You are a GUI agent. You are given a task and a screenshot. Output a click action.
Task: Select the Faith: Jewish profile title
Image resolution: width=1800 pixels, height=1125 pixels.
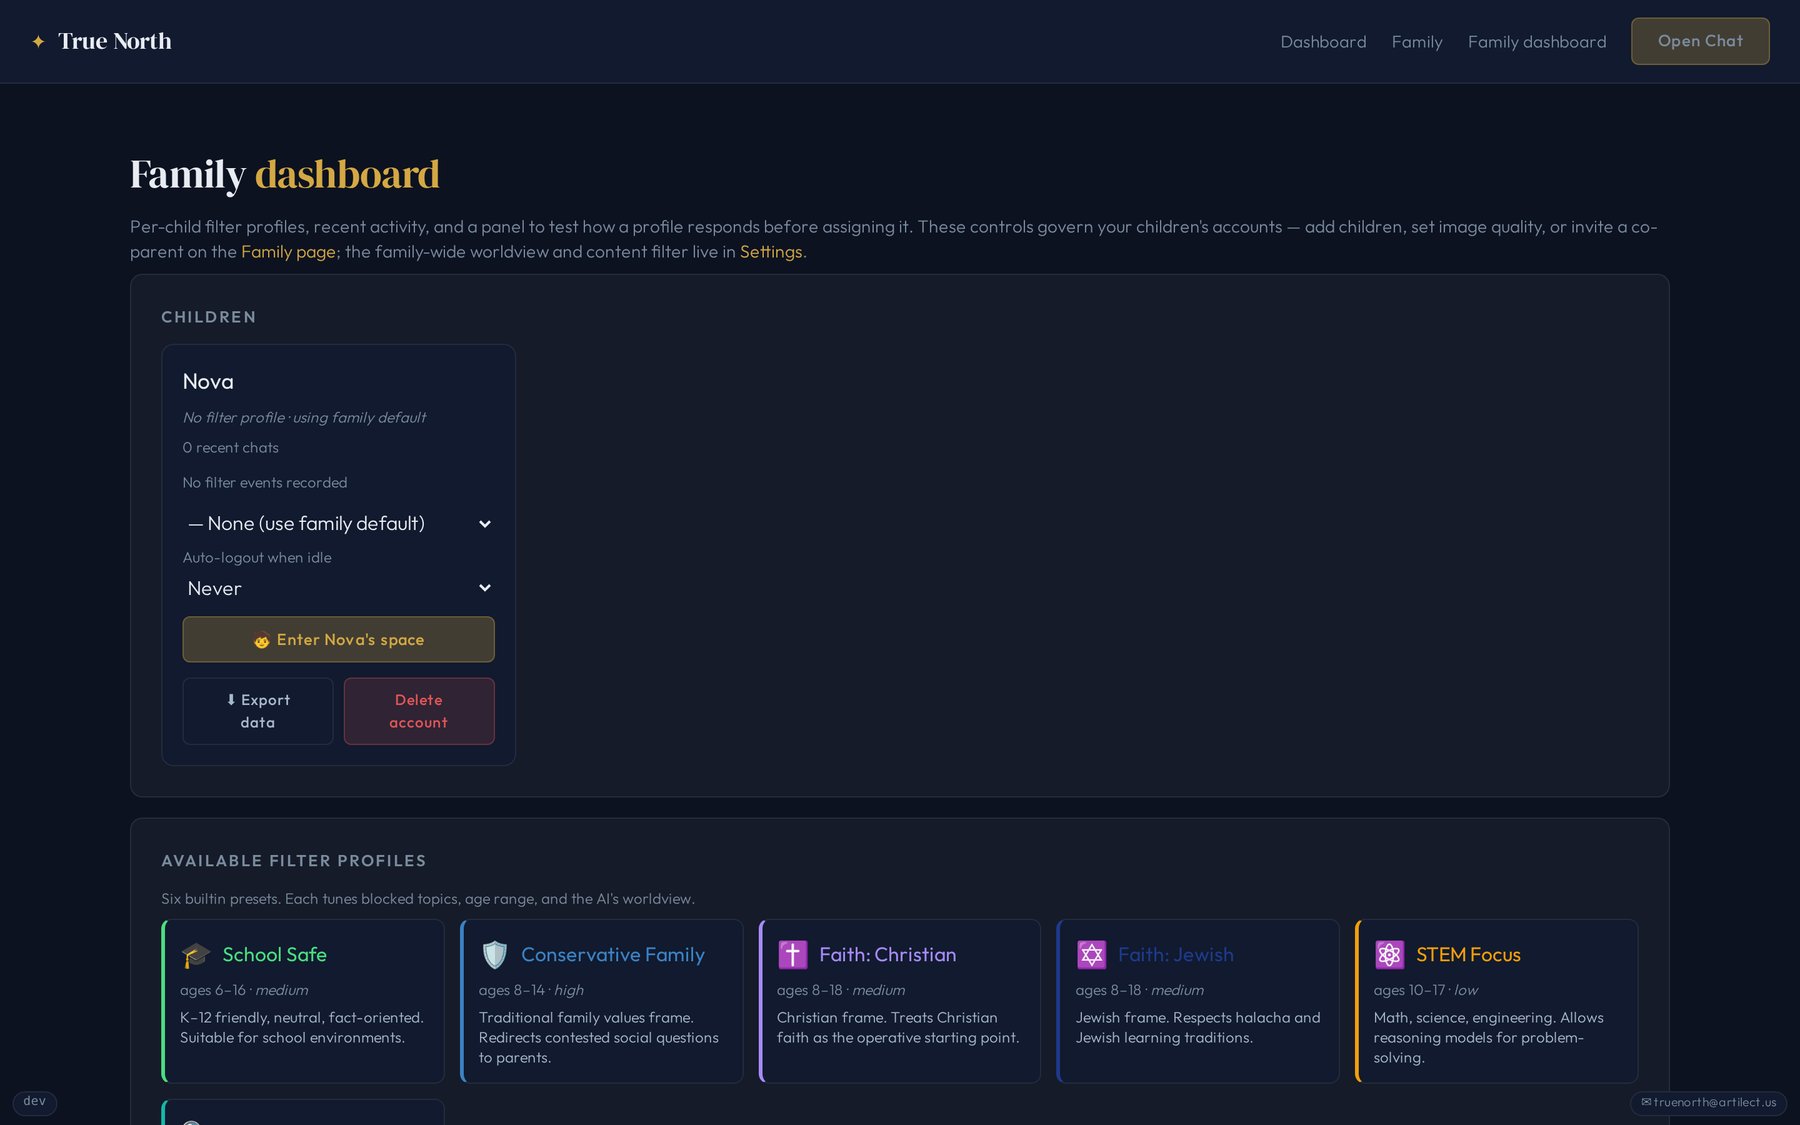click(1176, 955)
